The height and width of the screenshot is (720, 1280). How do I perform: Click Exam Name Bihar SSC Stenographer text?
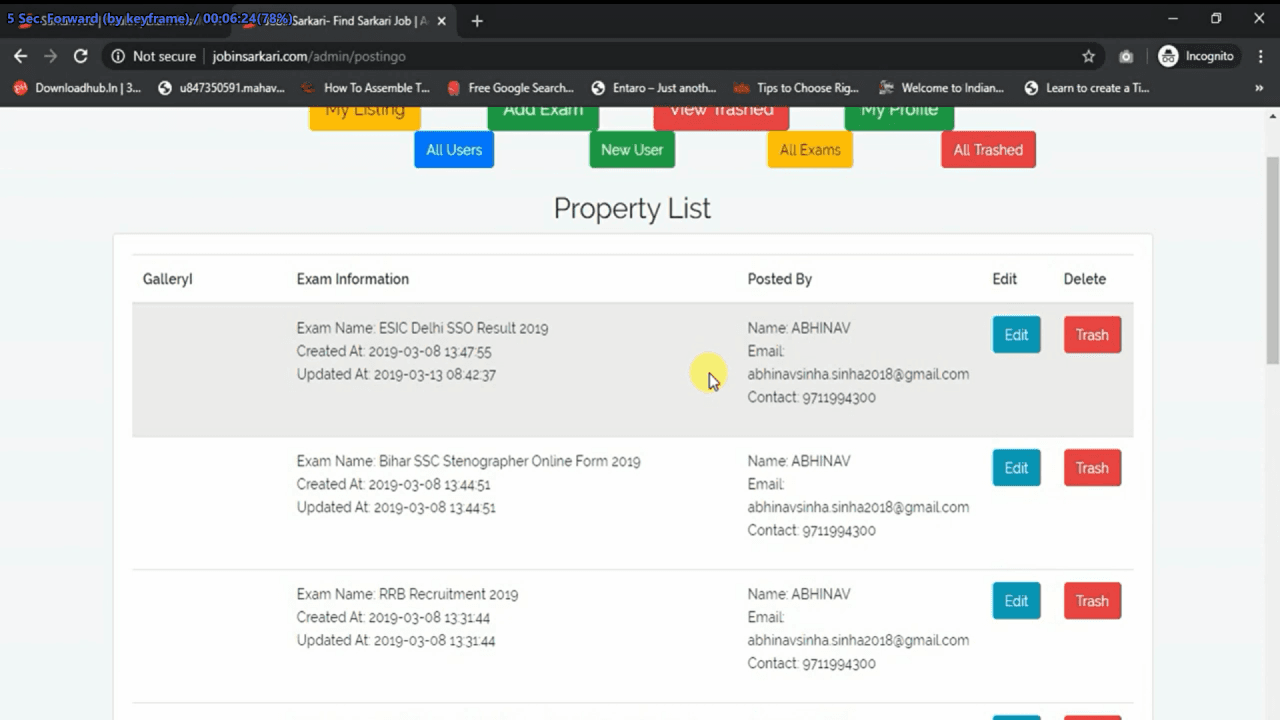468,461
